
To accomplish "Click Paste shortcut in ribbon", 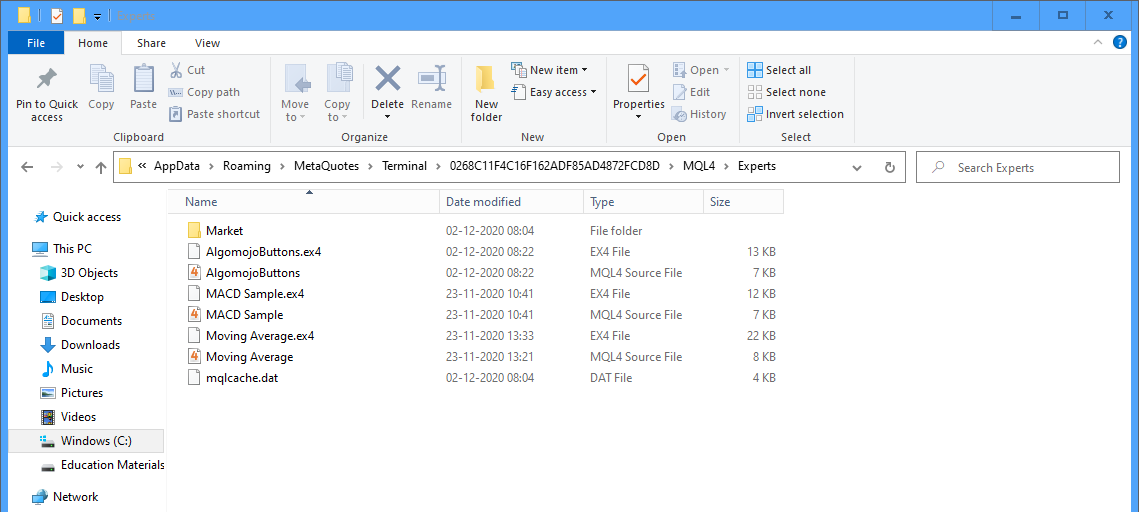I will pyautogui.click(x=214, y=114).
